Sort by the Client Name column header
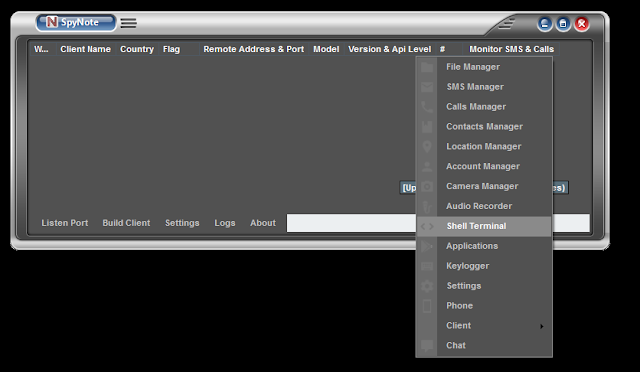This screenshot has height=372, width=640. (x=85, y=49)
